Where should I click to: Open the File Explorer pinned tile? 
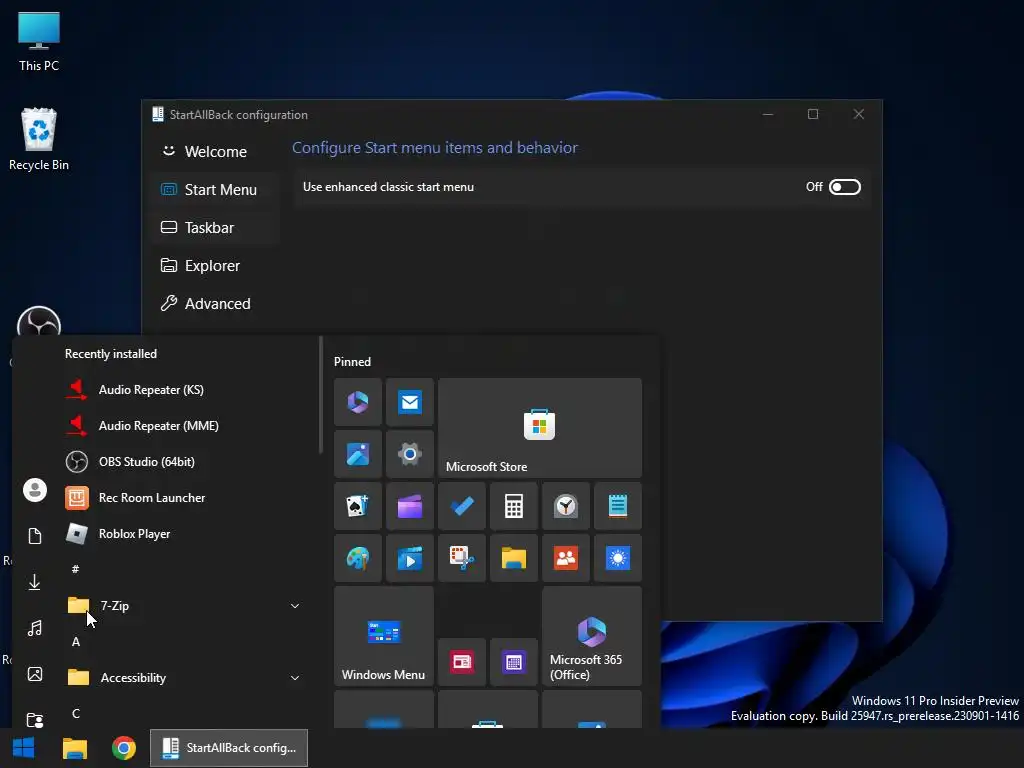click(x=514, y=558)
